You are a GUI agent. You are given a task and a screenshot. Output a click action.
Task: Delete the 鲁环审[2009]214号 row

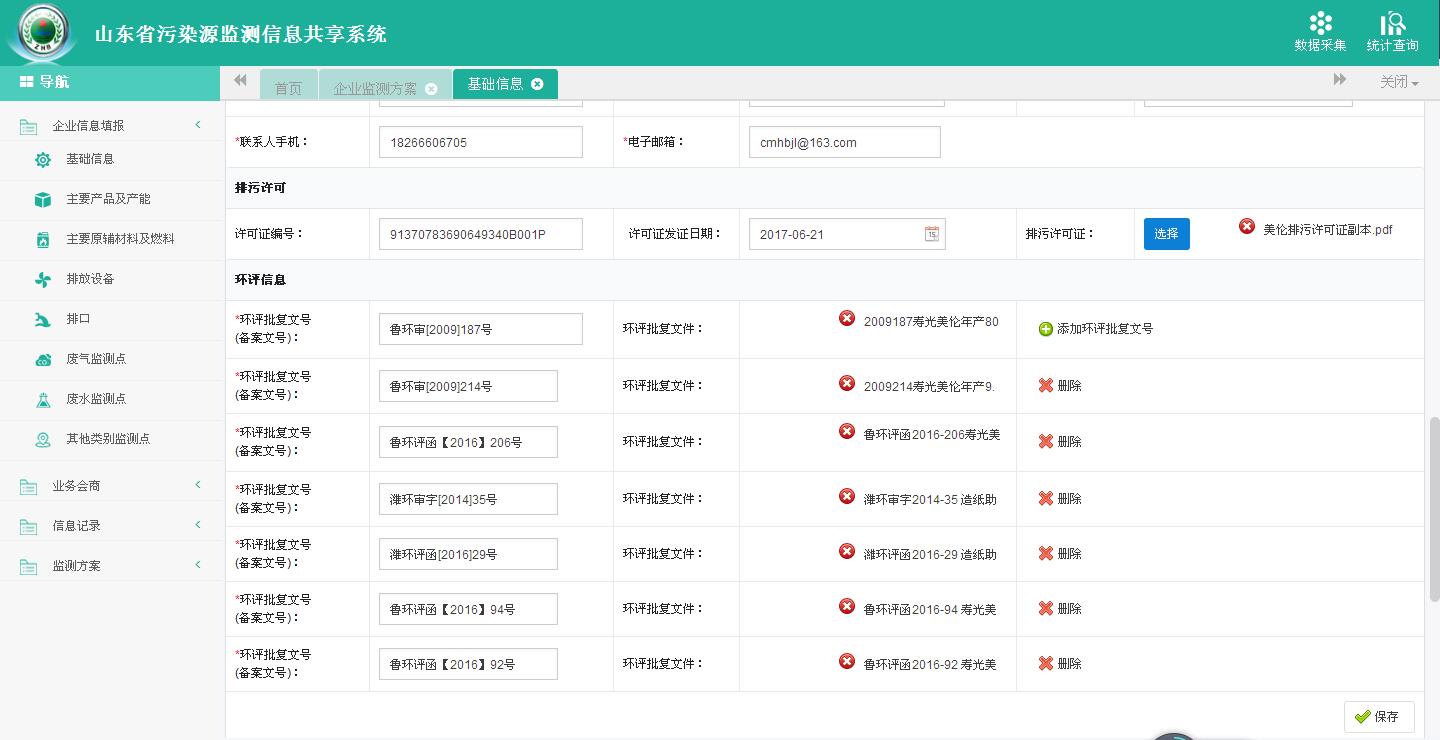(1059, 386)
